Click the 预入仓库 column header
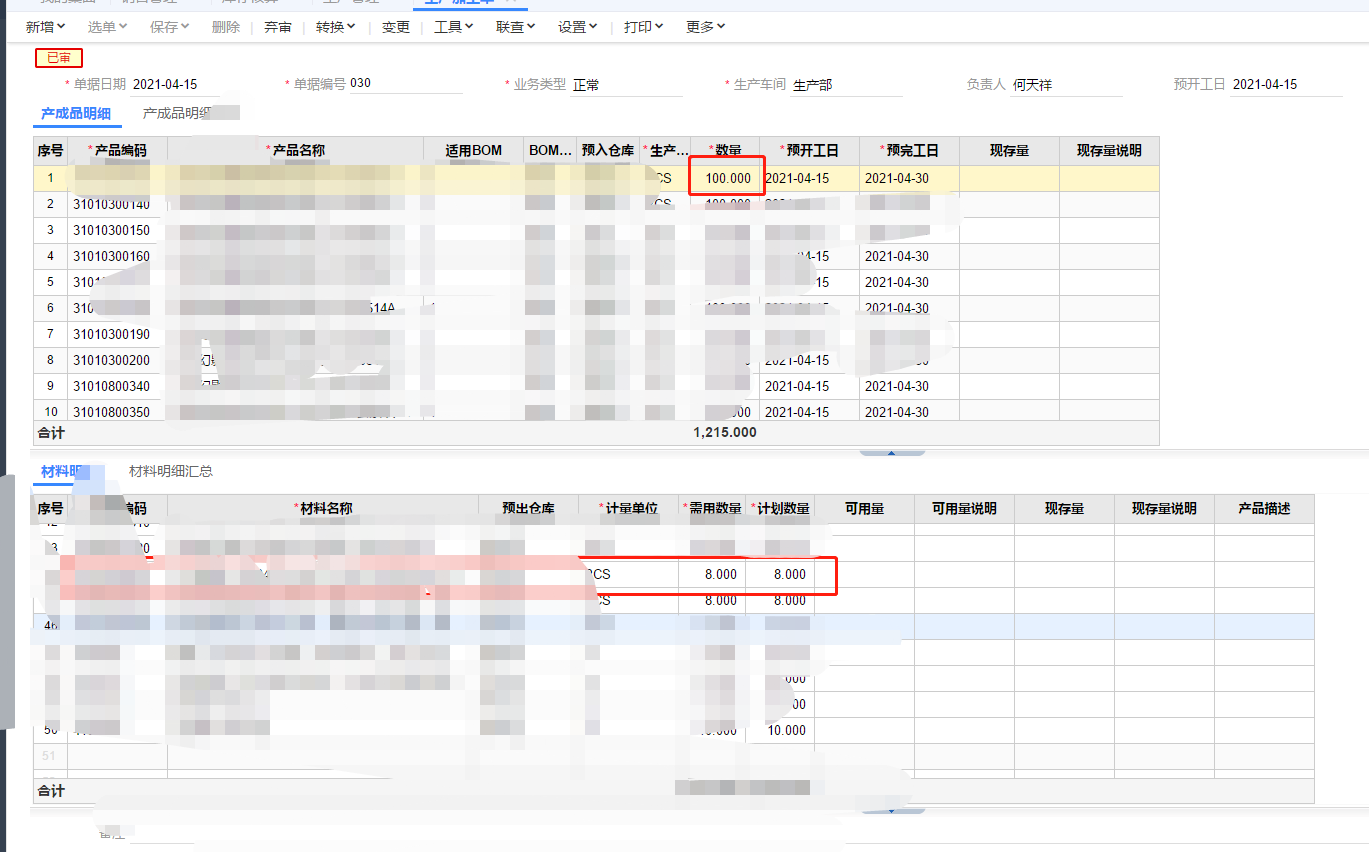The height and width of the screenshot is (852, 1369). coord(608,150)
